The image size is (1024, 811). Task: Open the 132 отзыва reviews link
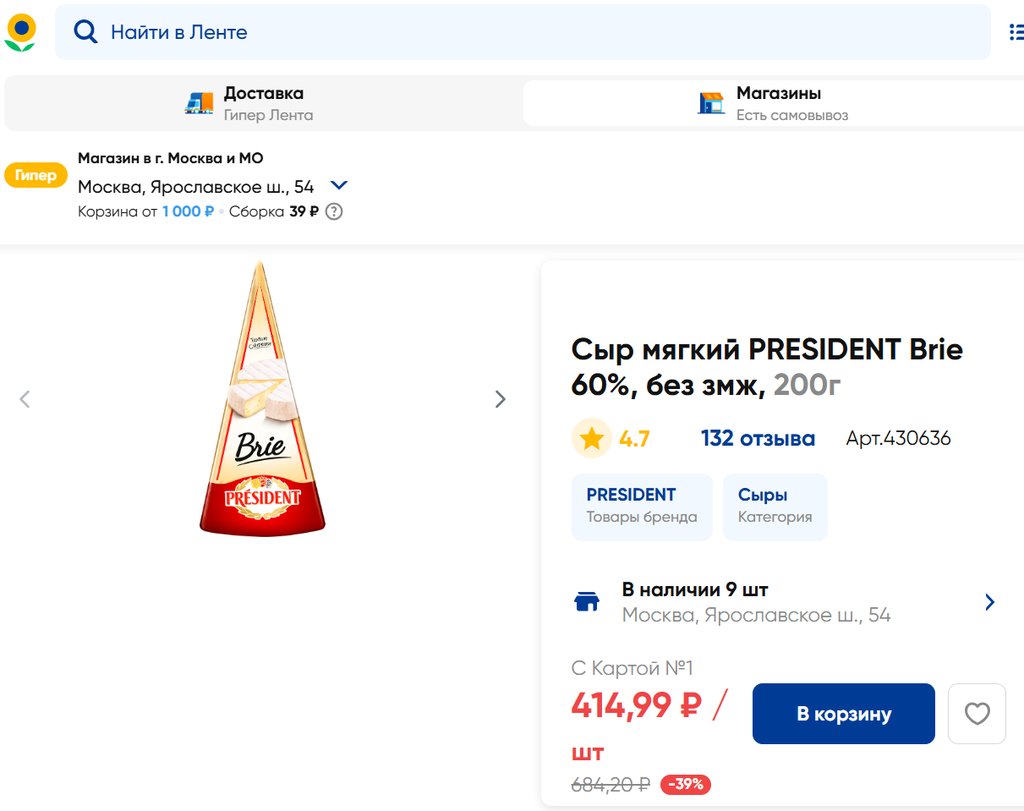click(x=757, y=438)
